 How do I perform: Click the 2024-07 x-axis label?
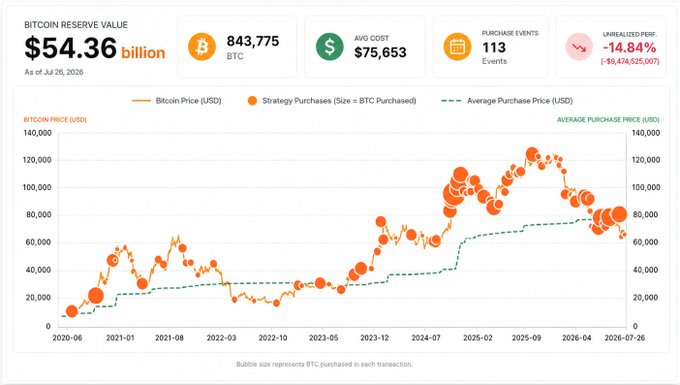point(426,338)
